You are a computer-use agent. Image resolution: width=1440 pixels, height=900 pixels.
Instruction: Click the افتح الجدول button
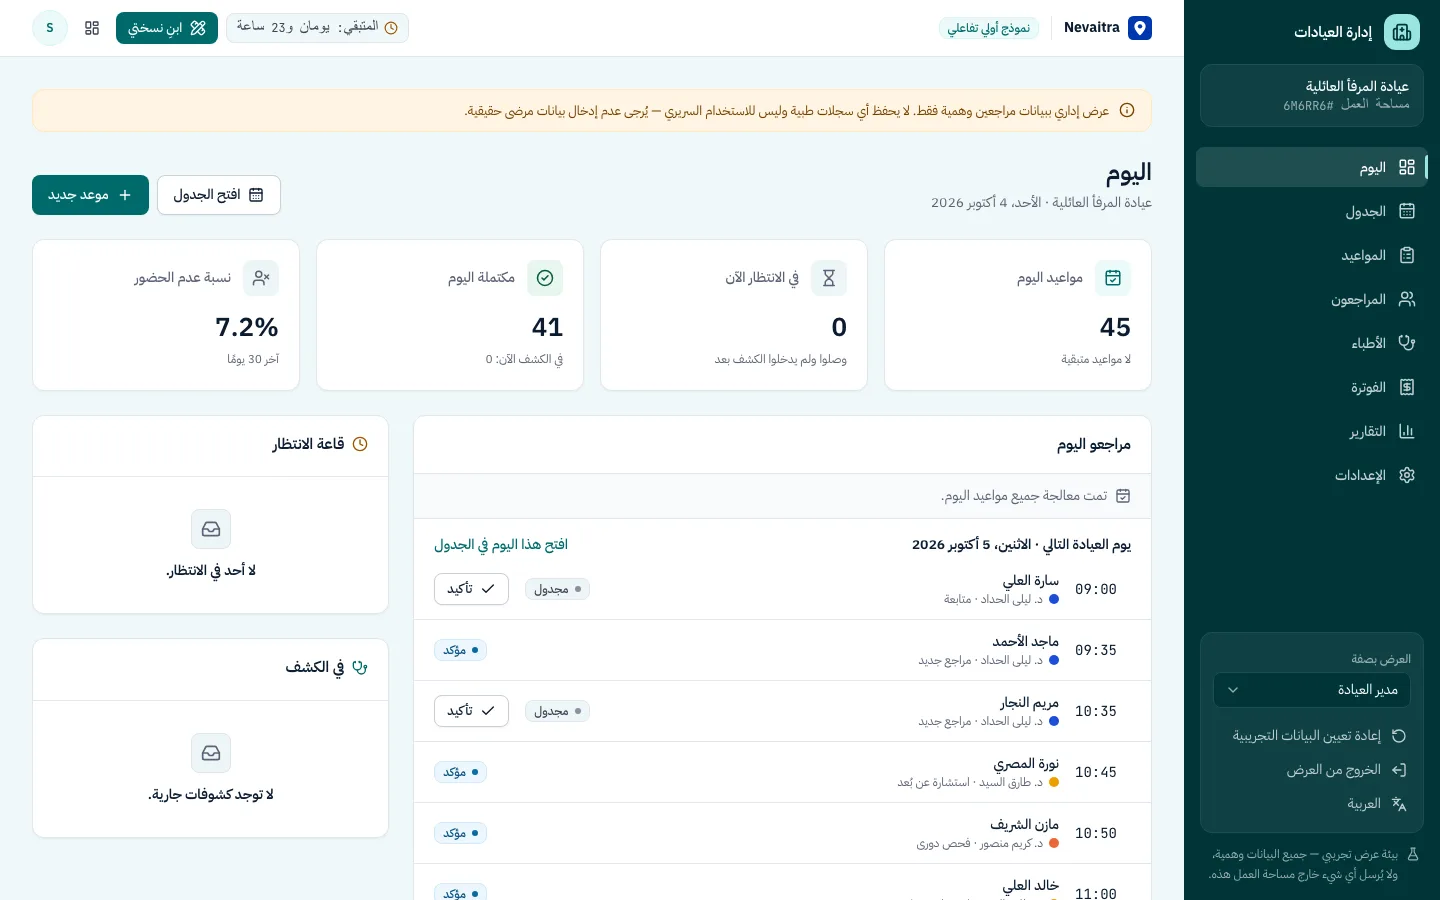click(219, 195)
